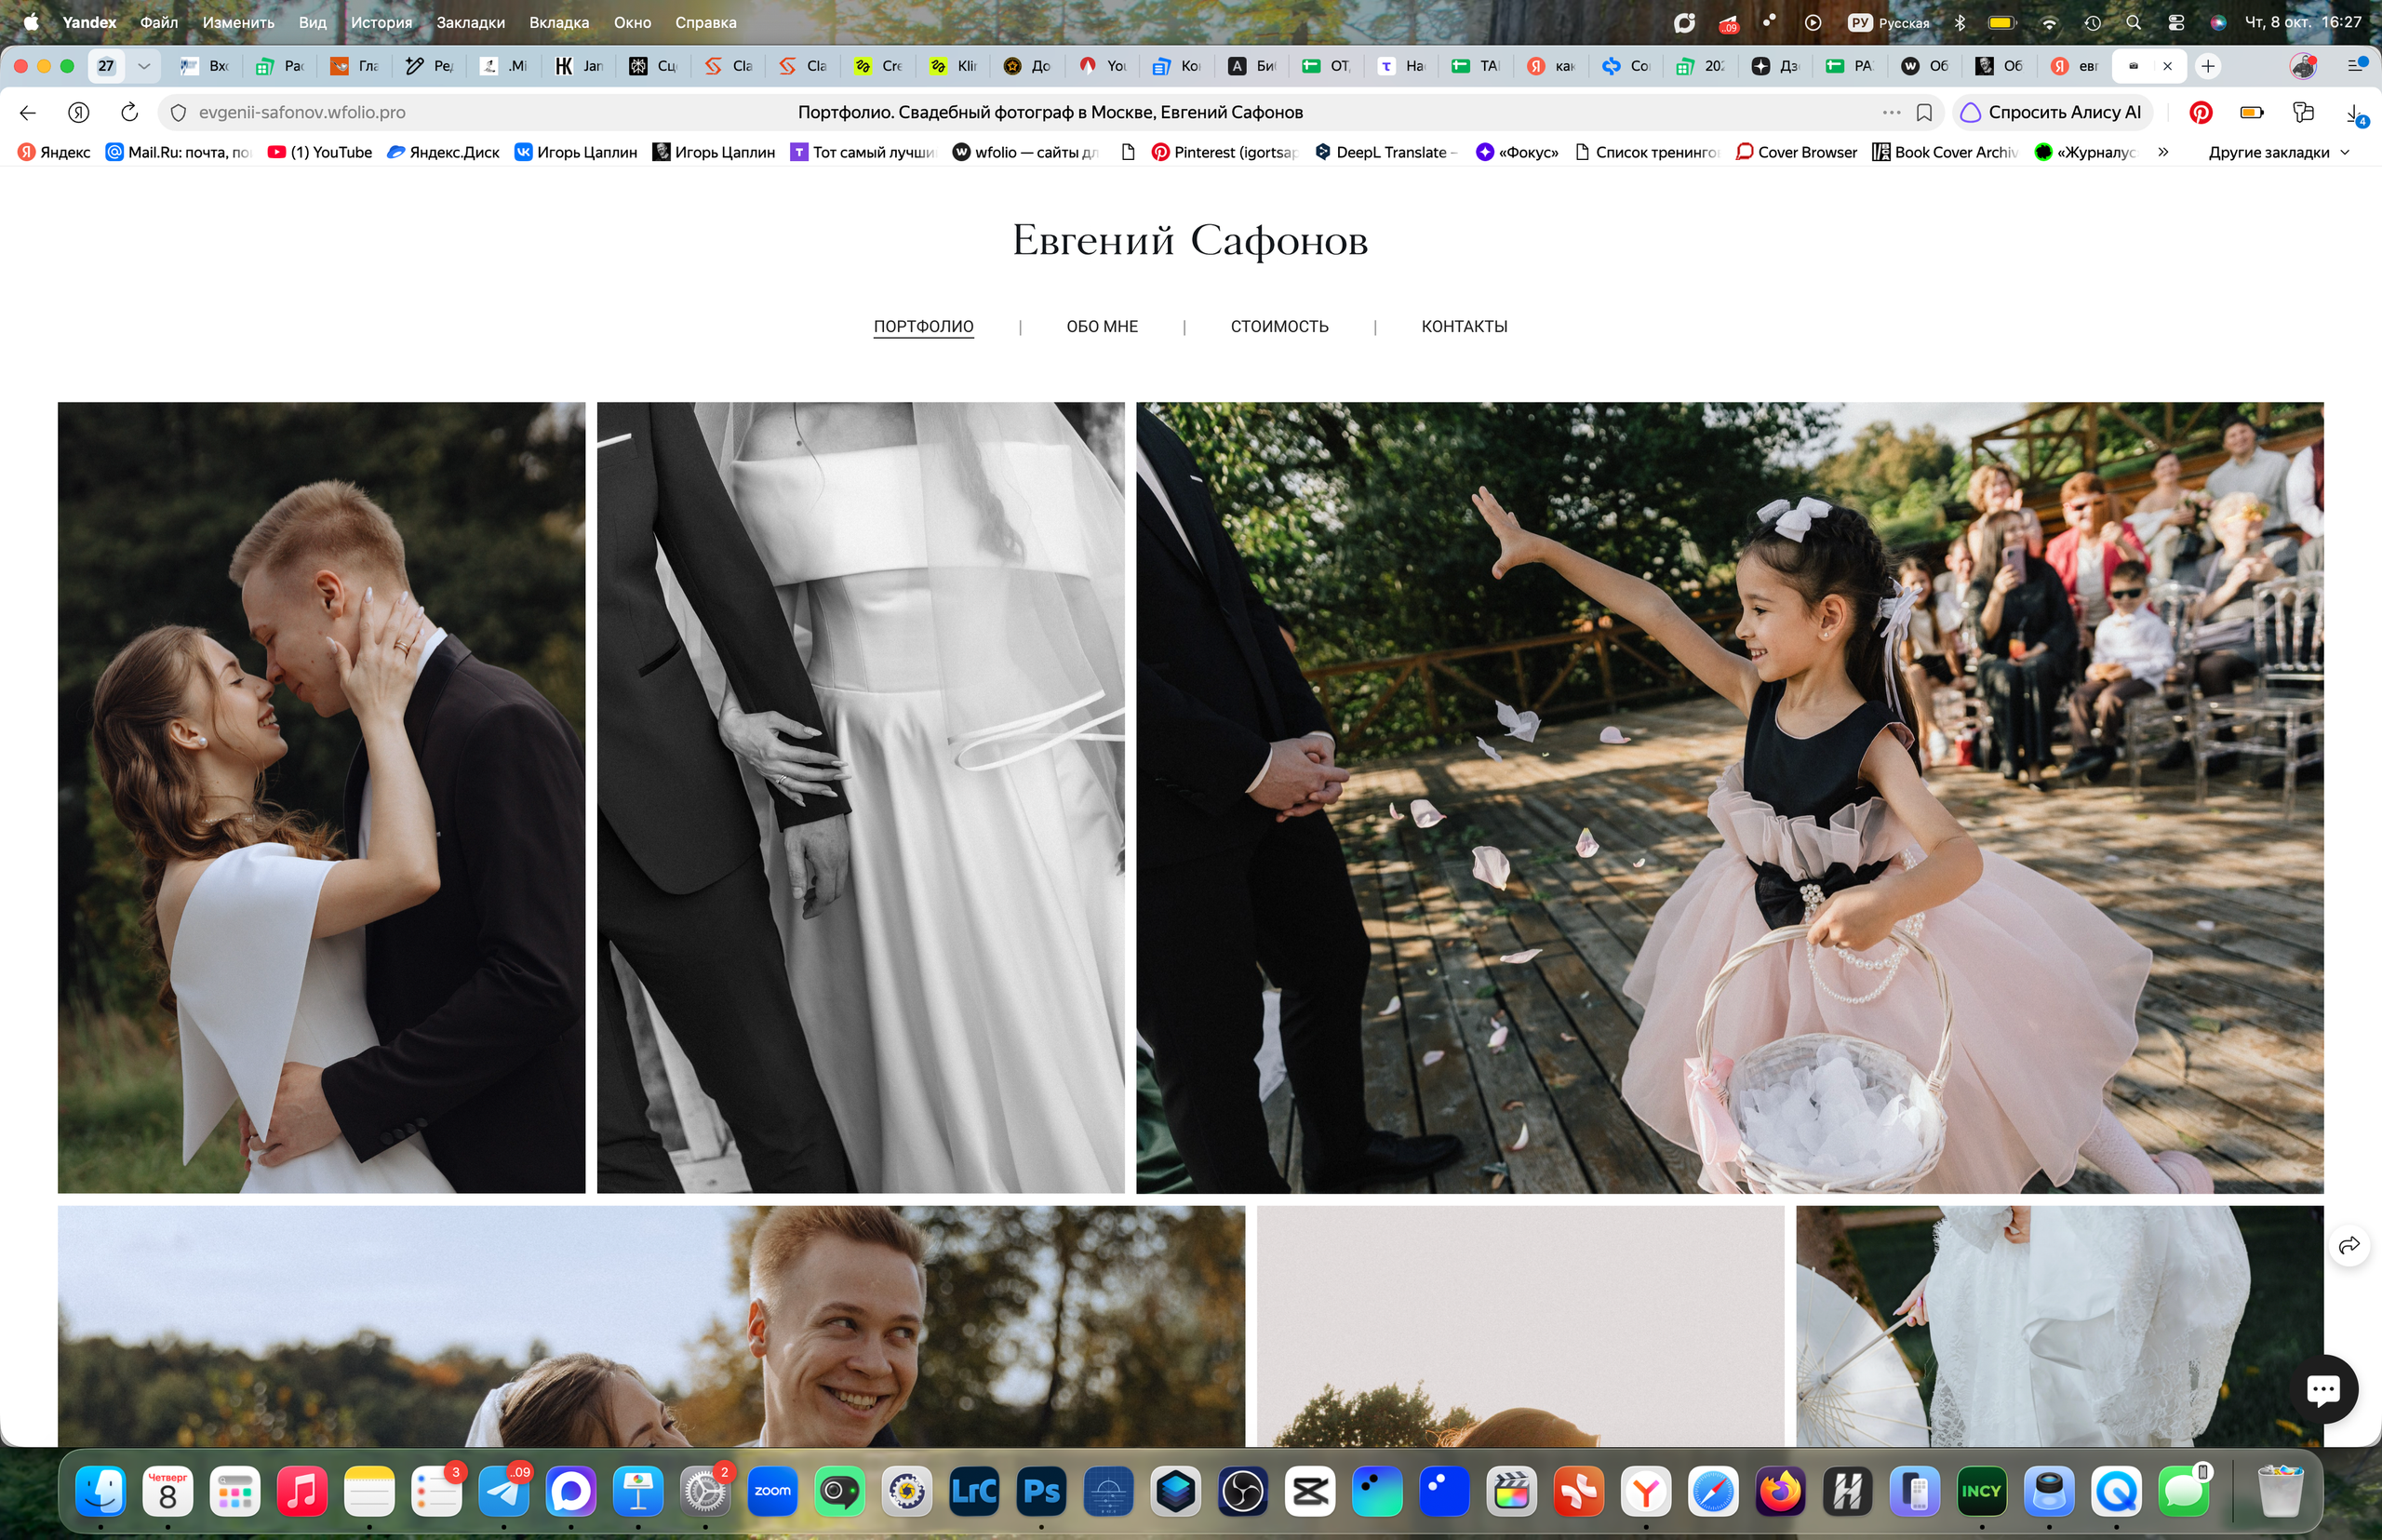Switch to the Cover Browser bookmark
This screenshot has width=2382, height=1540.
pyautogui.click(x=1796, y=152)
